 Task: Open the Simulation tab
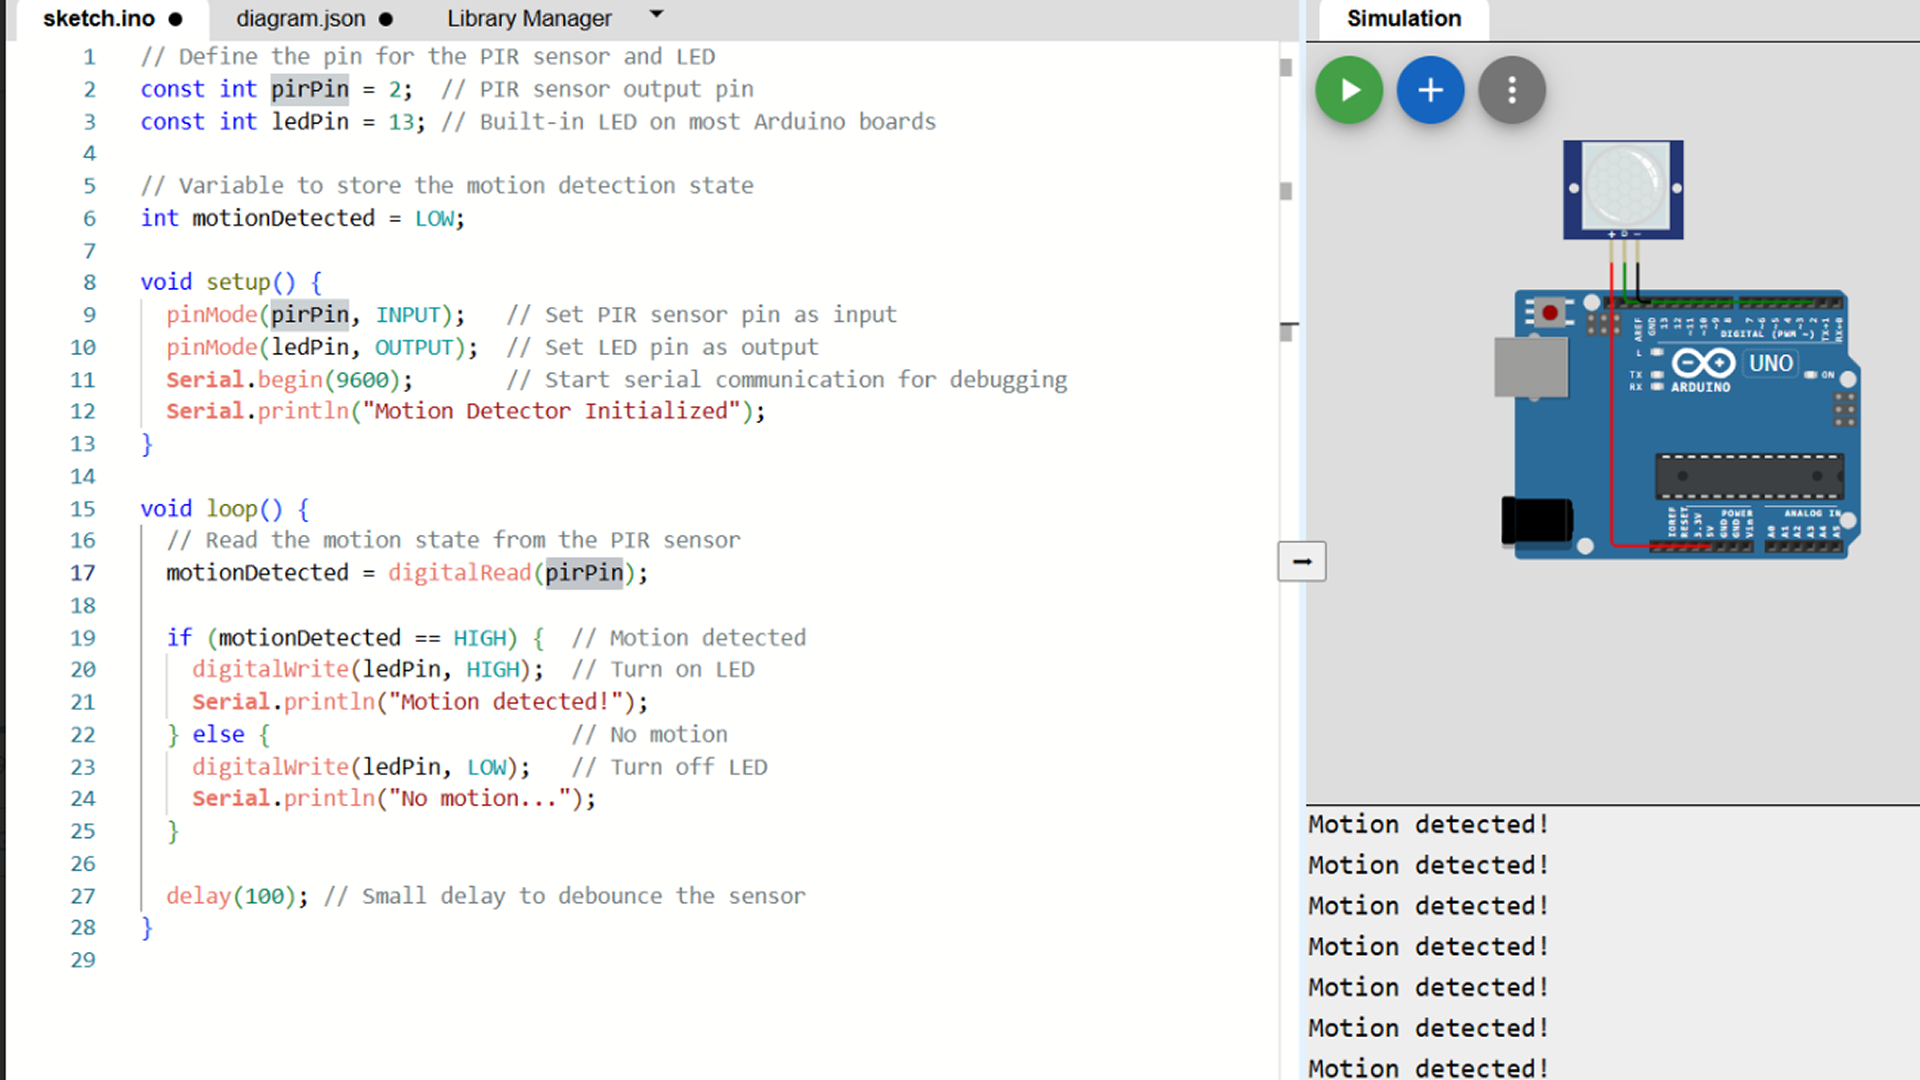click(x=1404, y=18)
